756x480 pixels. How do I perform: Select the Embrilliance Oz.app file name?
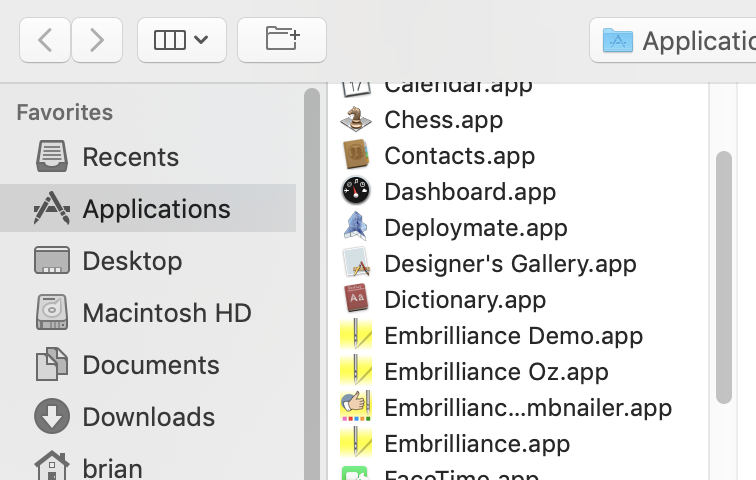coord(496,372)
